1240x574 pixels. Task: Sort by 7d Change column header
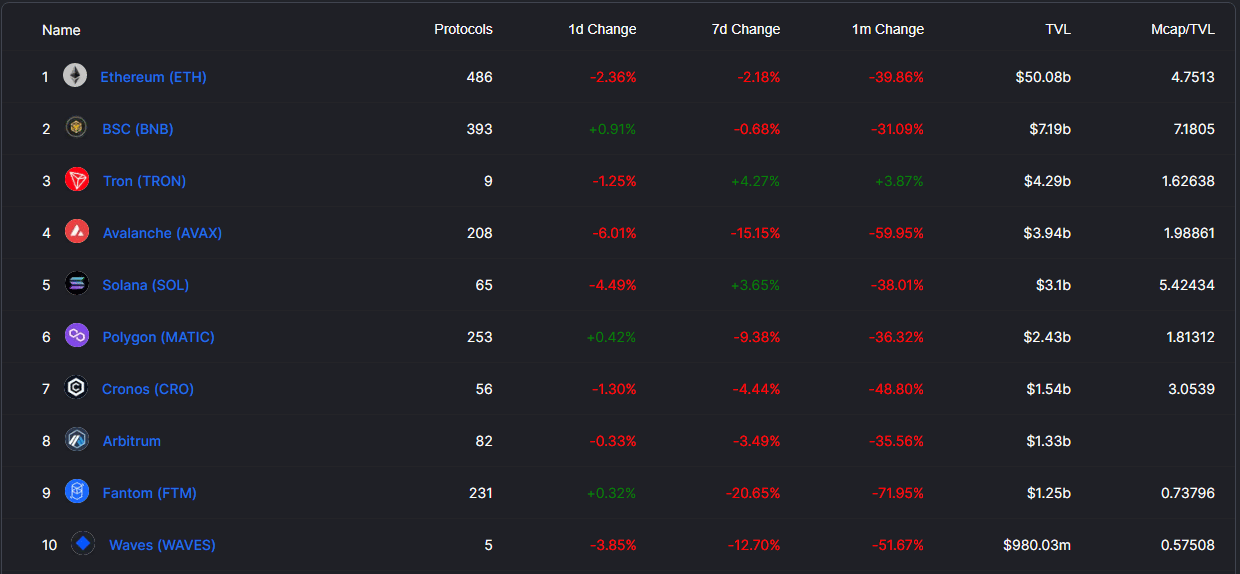click(x=746, y=29)
